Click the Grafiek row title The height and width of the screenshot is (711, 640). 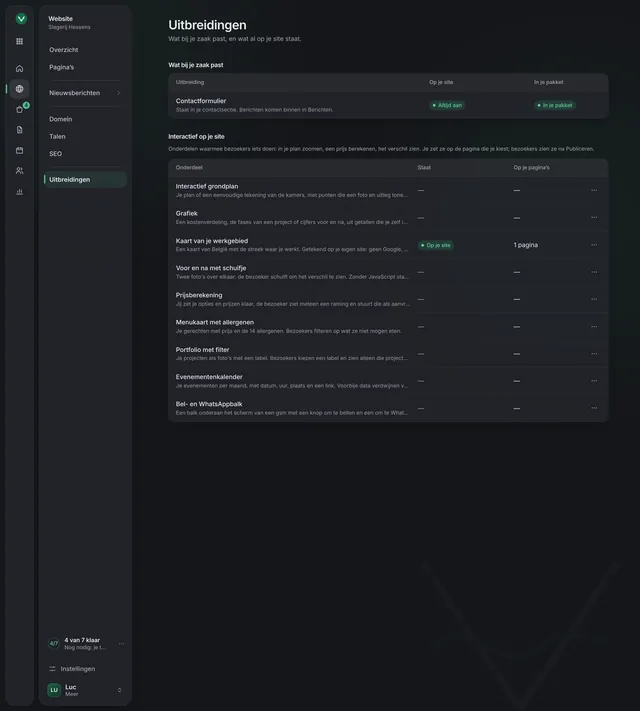click(186, 213)
